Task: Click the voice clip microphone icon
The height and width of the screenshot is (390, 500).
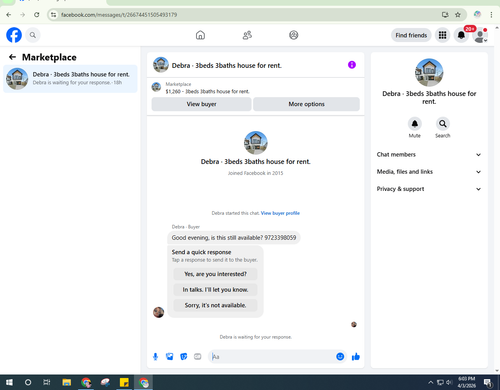Action: 155,357
